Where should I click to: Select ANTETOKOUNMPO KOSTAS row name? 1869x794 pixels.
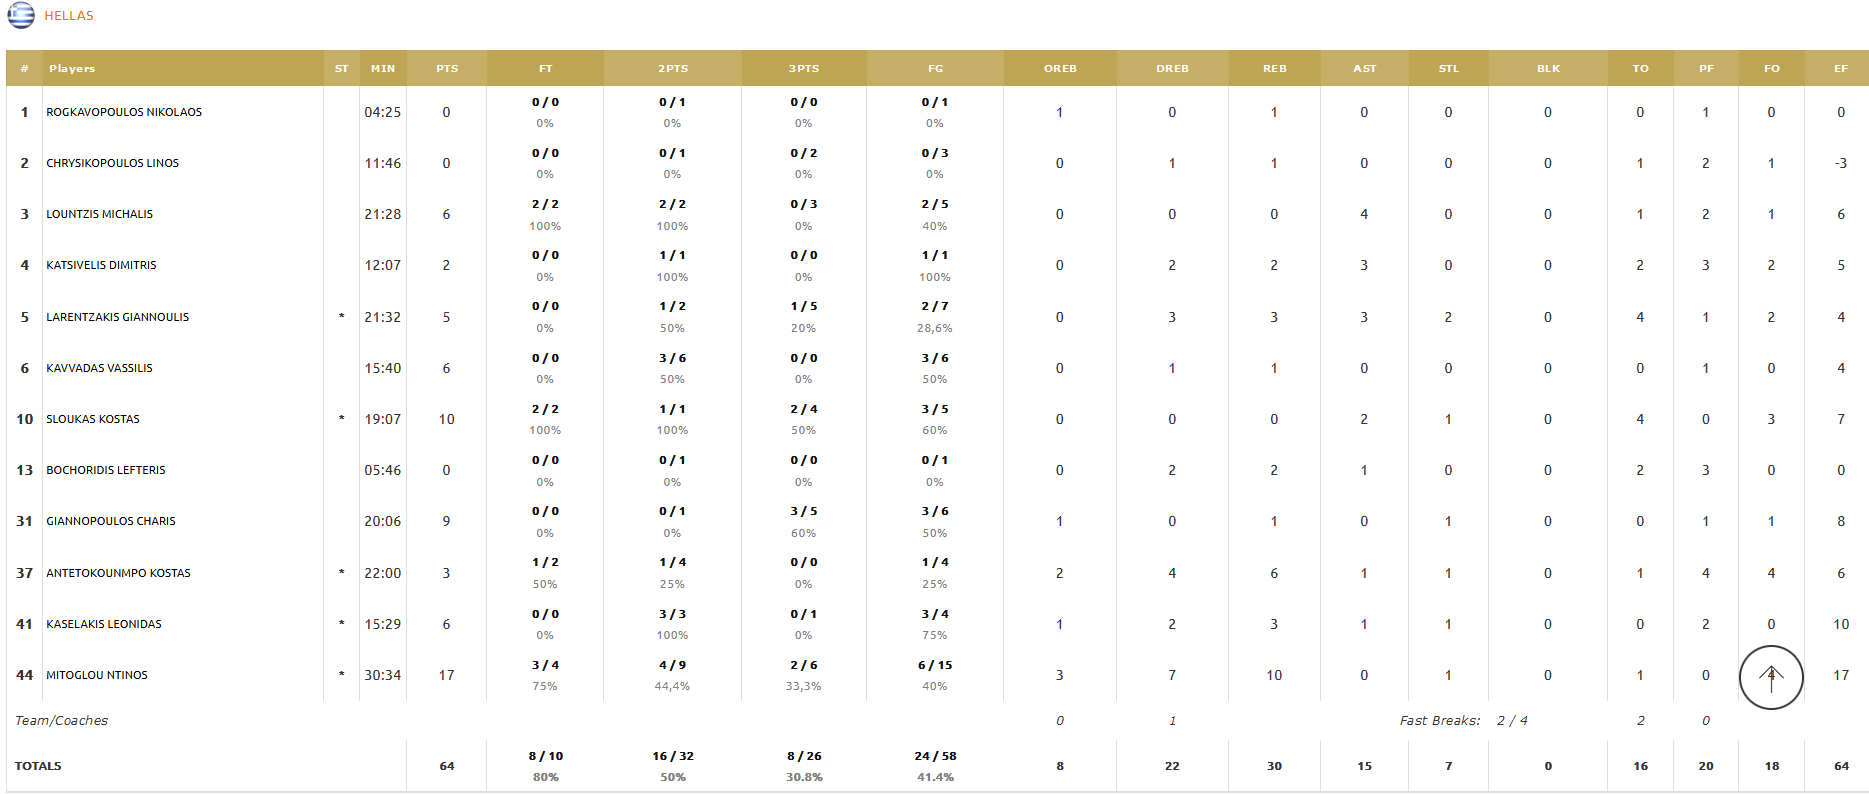coord(118,573)
